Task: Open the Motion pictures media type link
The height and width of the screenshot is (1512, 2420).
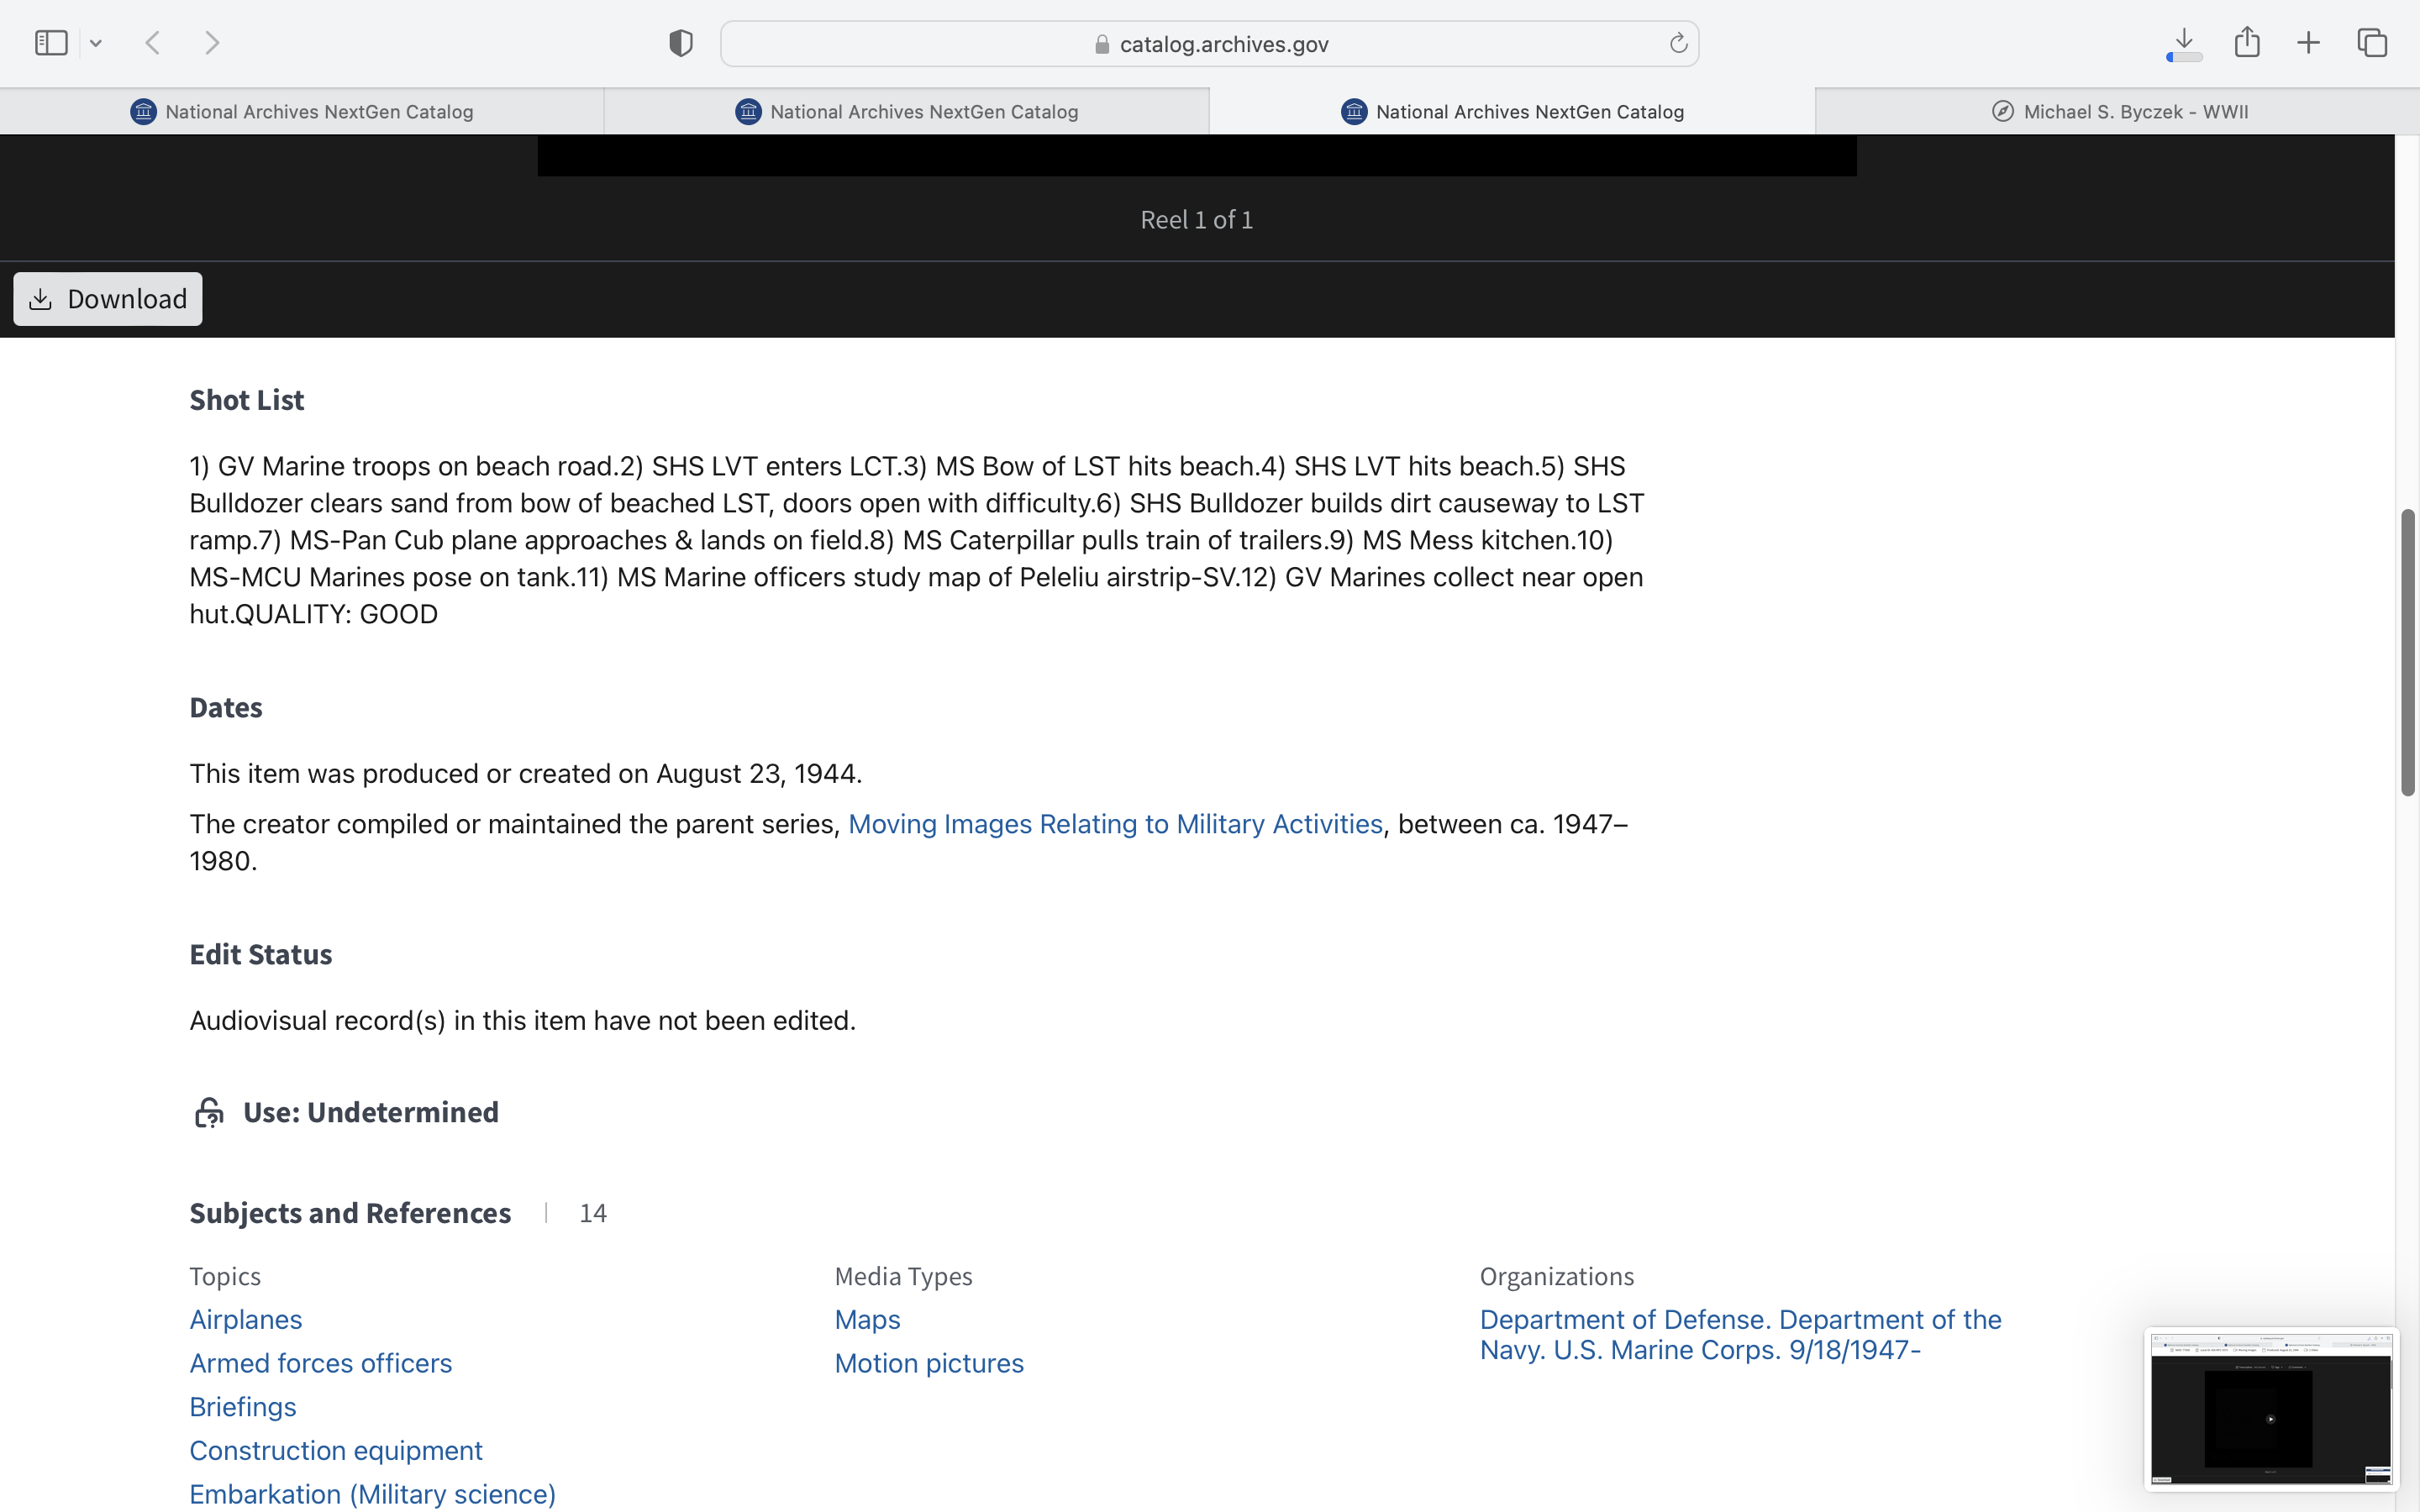Action: (929, 1364)
